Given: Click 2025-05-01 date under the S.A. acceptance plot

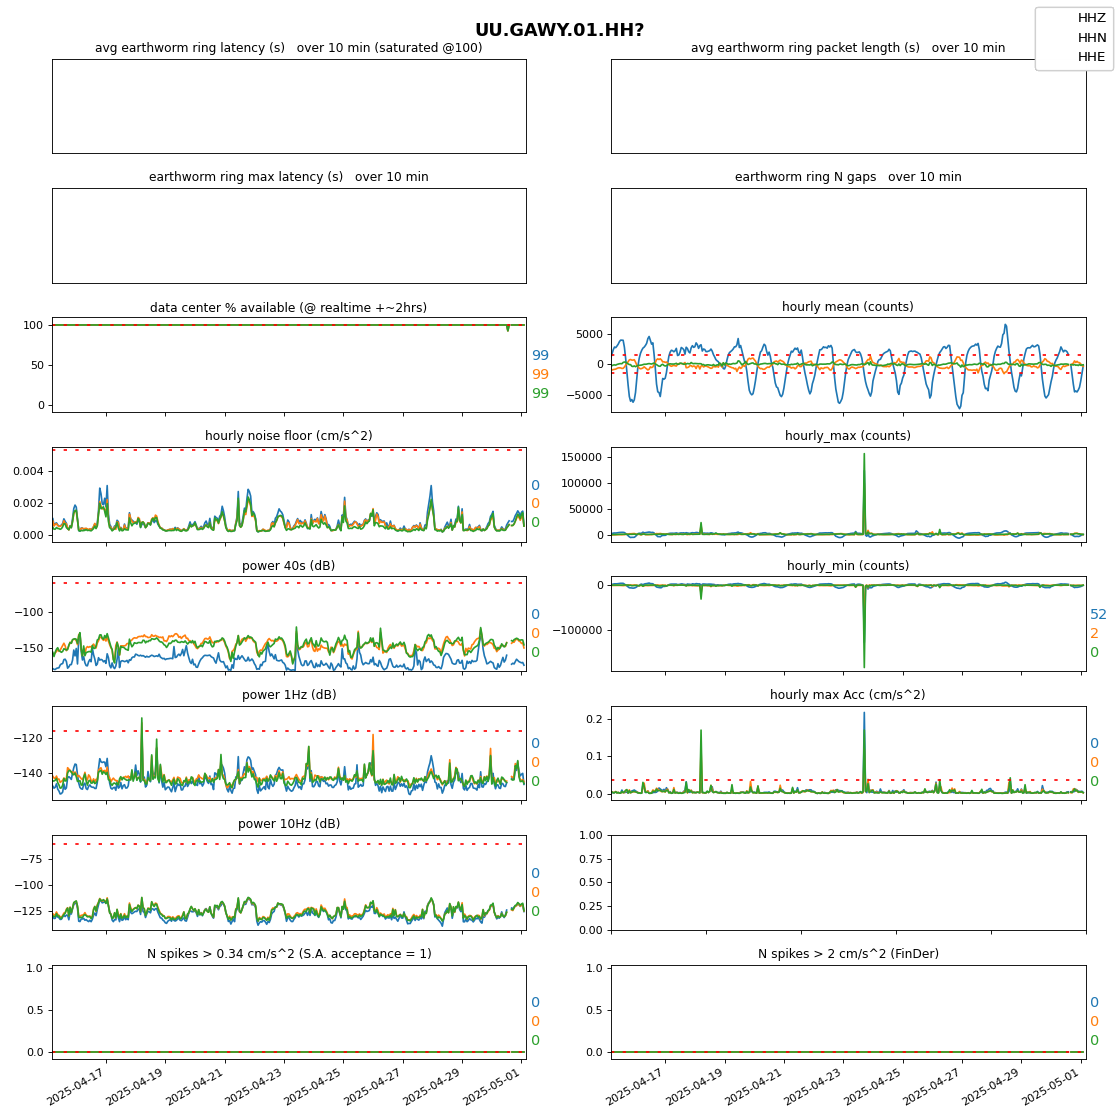Looking at the screenshot, I should [491, 1086].
